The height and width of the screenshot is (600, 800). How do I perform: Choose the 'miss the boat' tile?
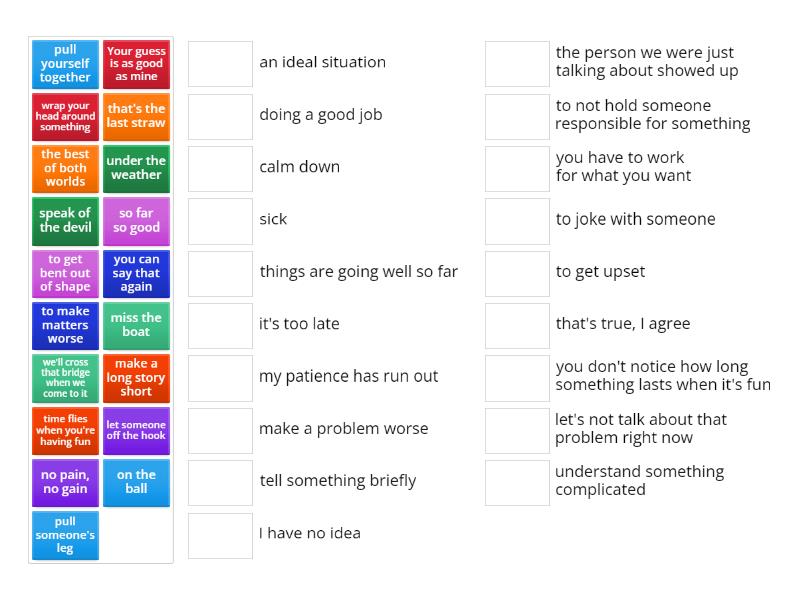coord(137,326)
